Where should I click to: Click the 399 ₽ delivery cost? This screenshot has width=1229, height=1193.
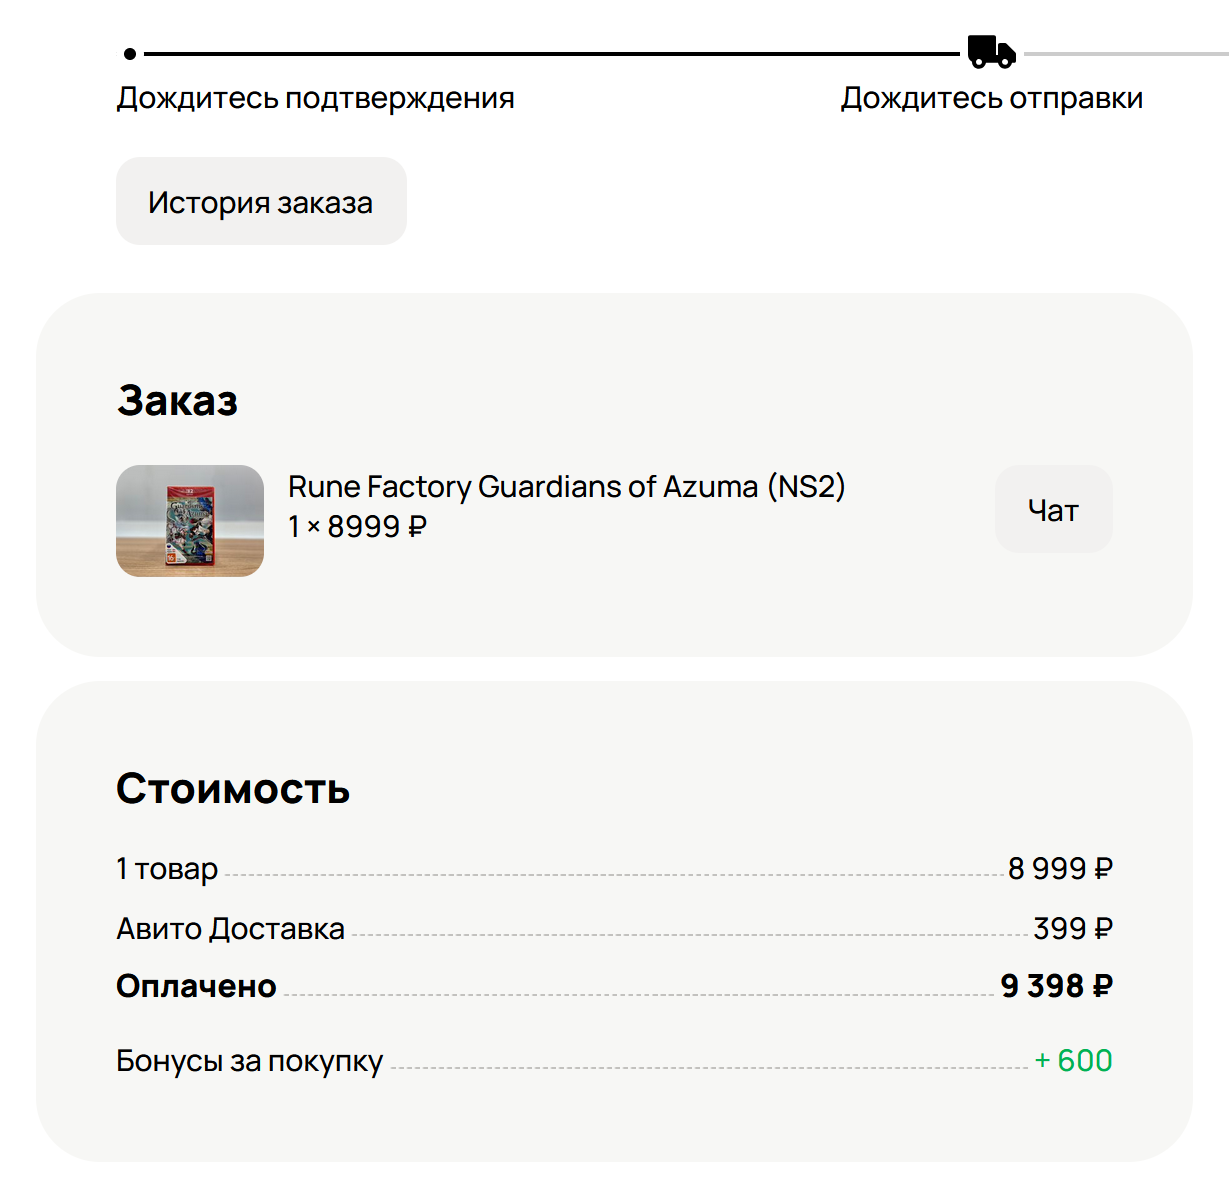tap(1072, 929)
